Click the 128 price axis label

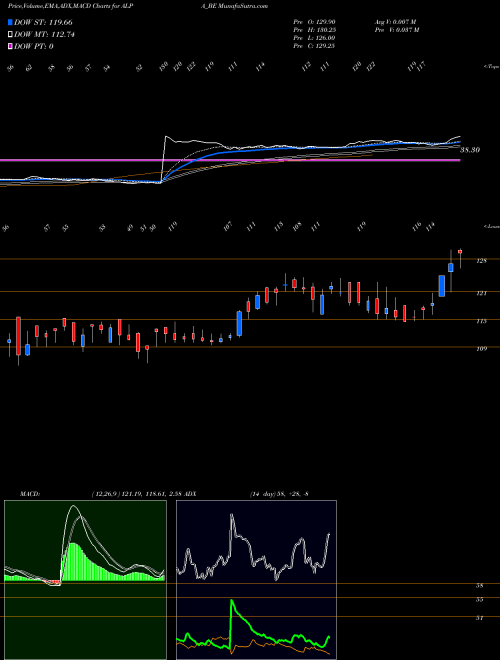coord(481,261)
